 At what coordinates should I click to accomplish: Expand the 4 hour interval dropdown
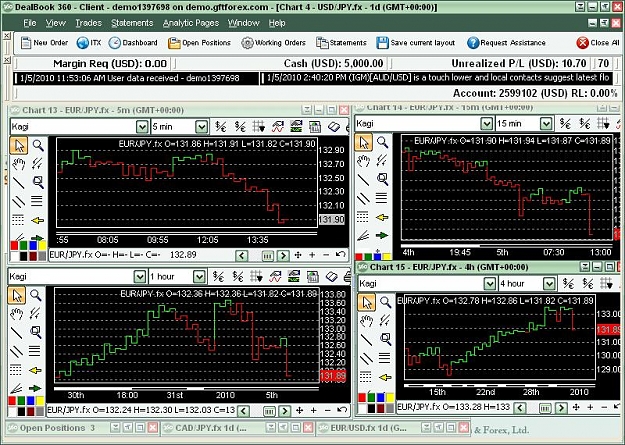tap(549, 284)
